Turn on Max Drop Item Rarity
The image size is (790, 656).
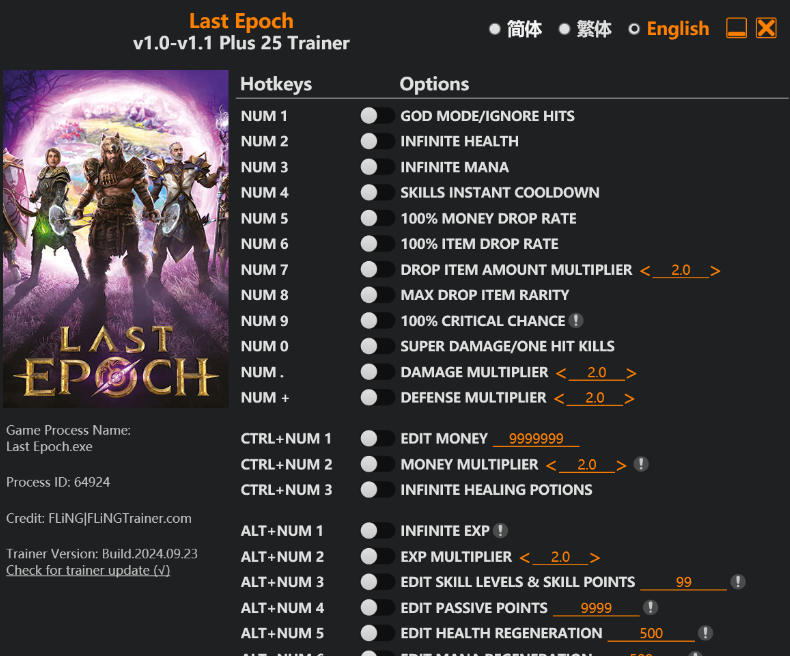[377, 295]
